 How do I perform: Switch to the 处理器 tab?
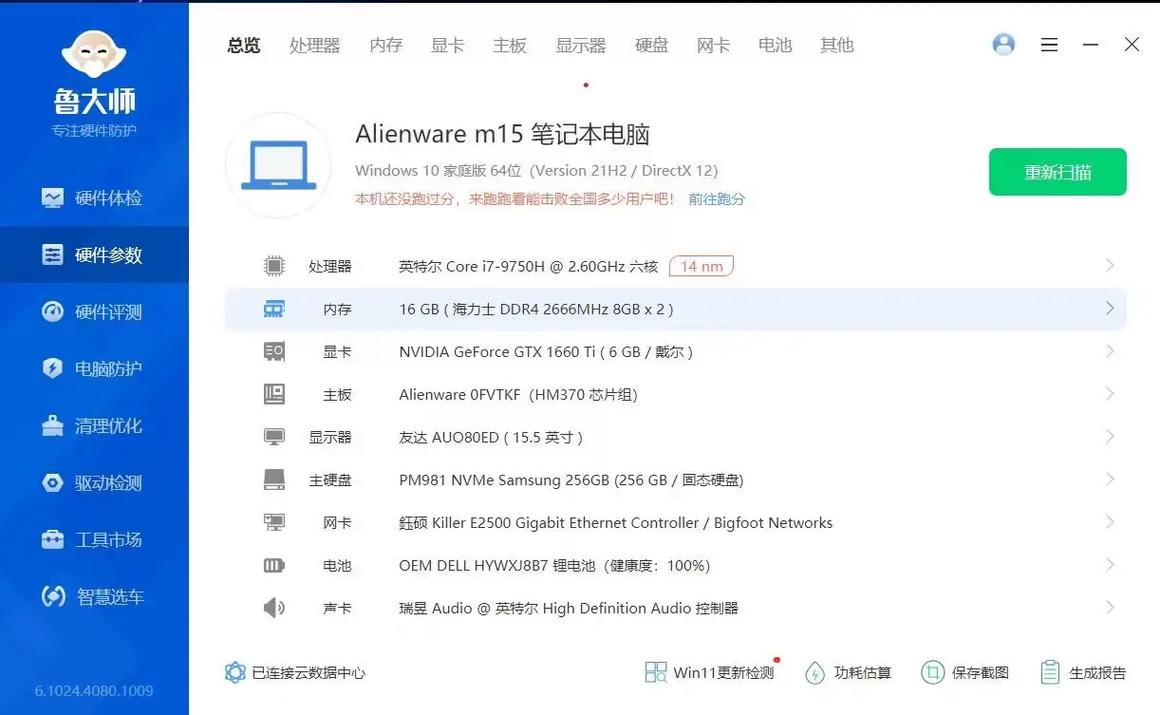[314, 45]
